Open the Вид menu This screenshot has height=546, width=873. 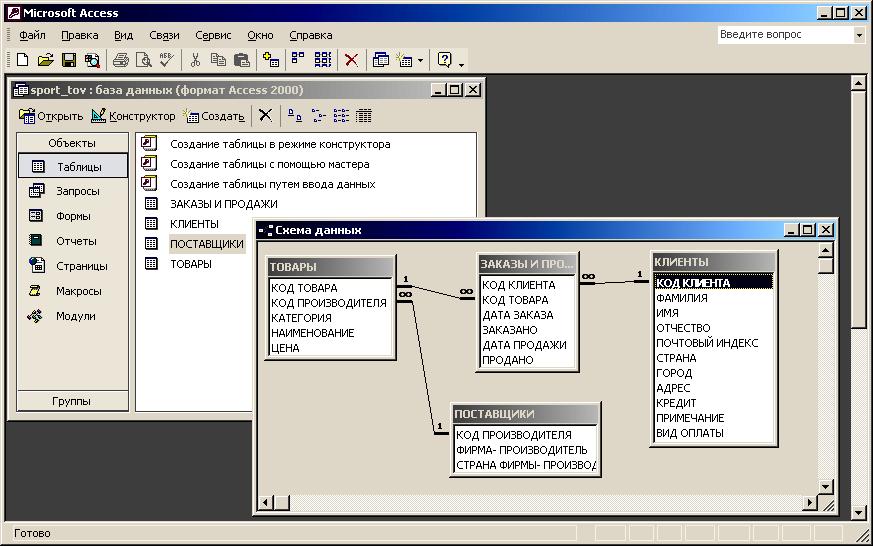pos(124,35)
